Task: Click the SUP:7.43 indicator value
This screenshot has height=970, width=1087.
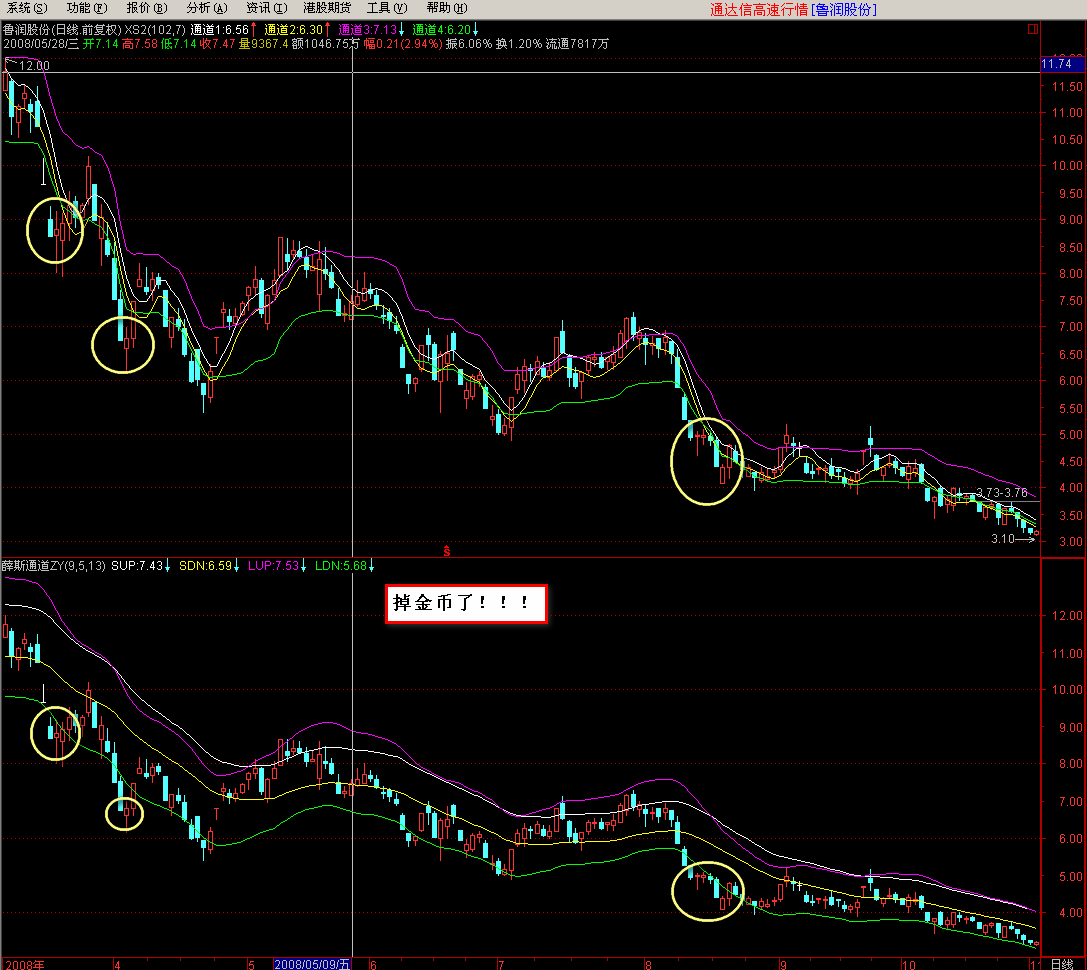Action: (x=137, y=566)
